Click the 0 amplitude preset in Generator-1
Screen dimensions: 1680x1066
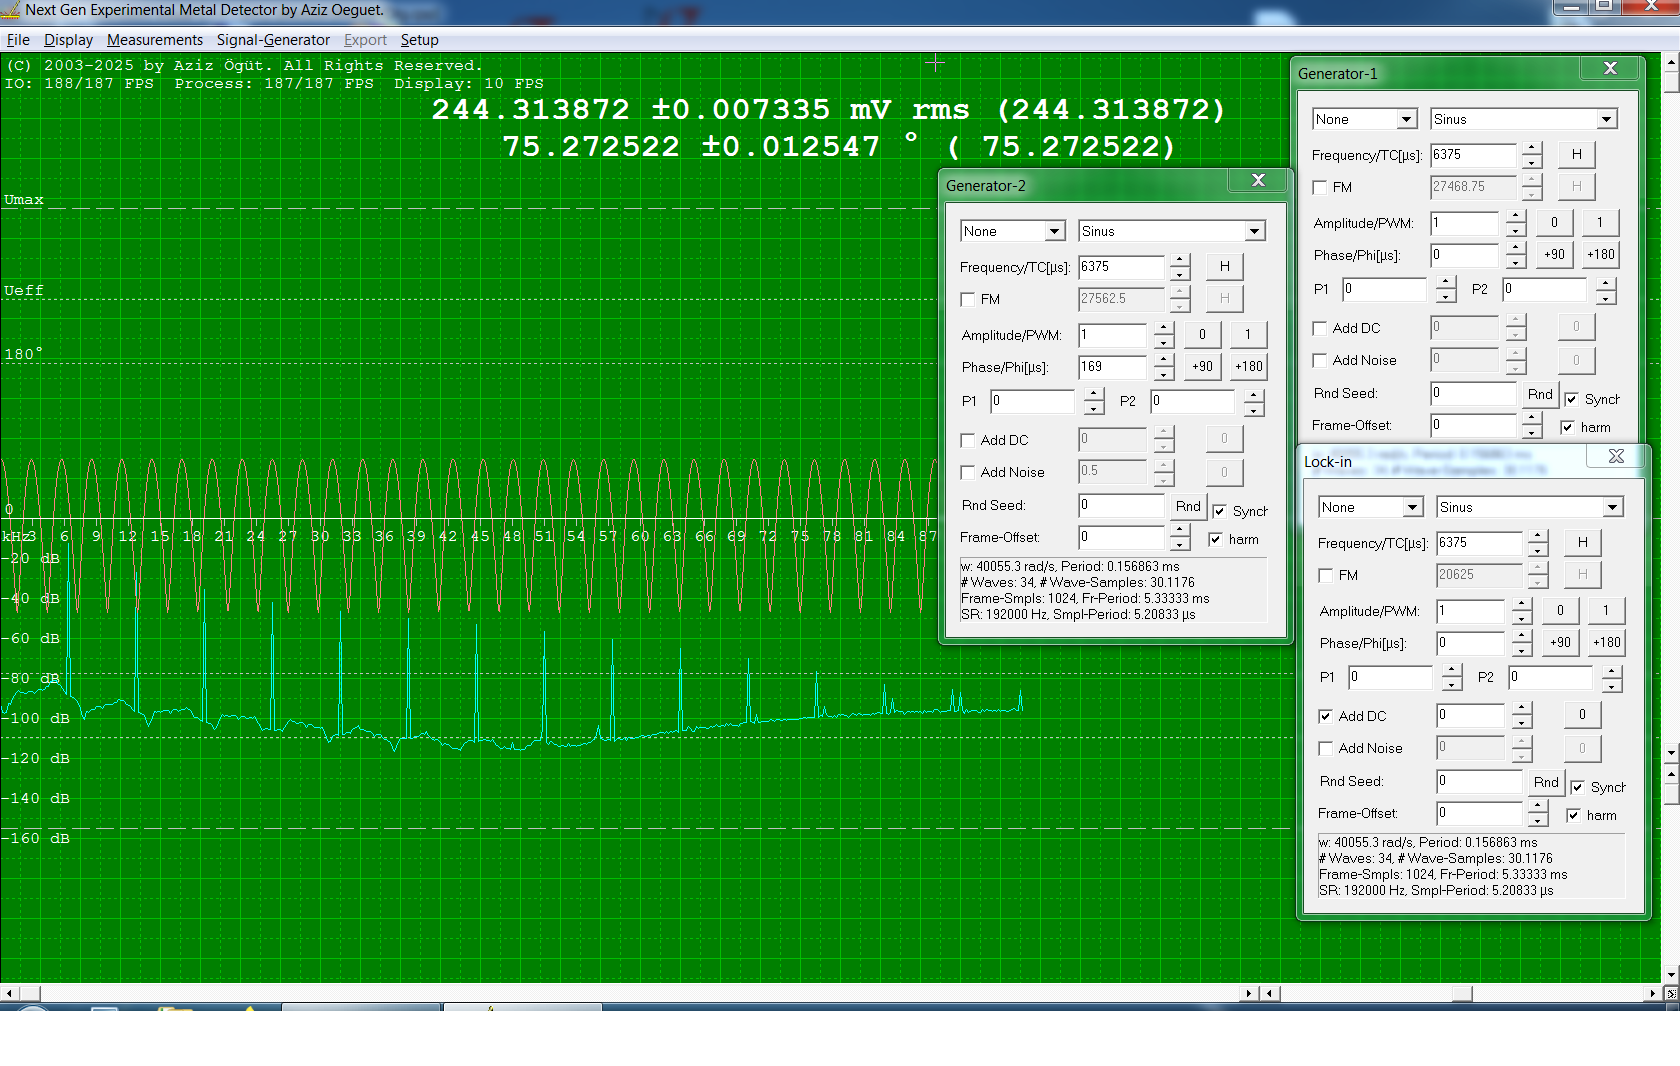(1554, 223)
